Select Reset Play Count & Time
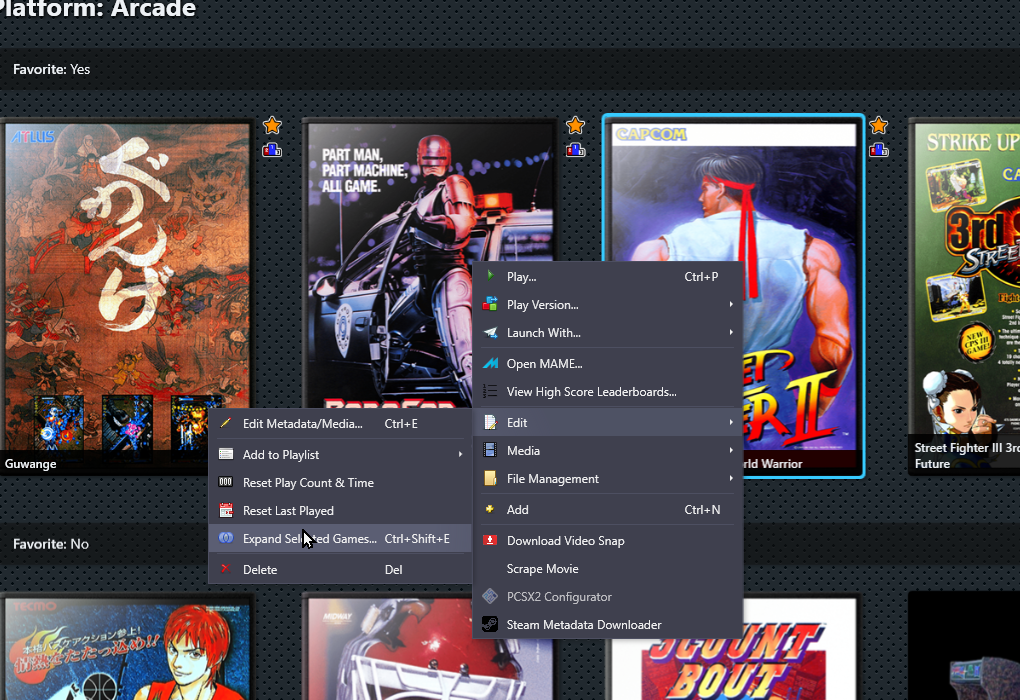 pos(340,483)
